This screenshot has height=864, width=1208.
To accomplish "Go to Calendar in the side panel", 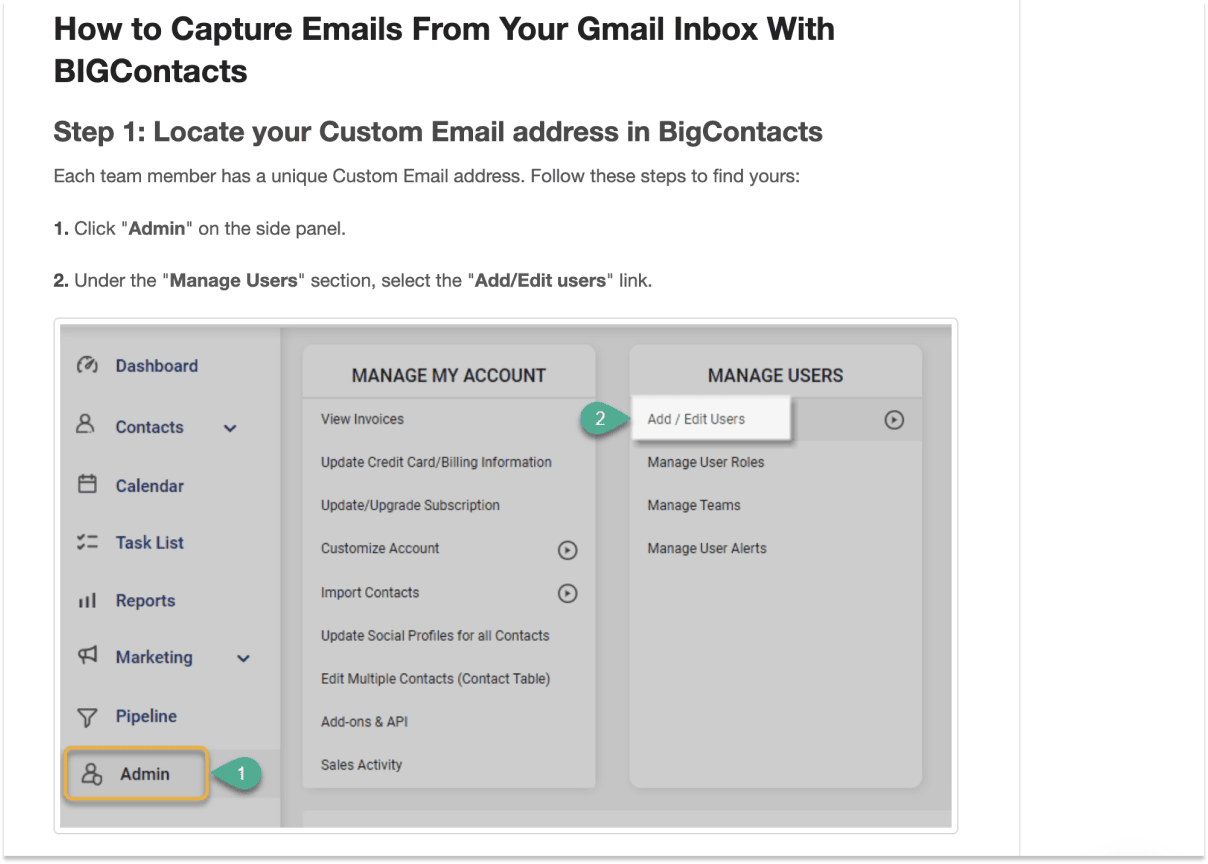I will pyautogui.click(x=150, y=486).
